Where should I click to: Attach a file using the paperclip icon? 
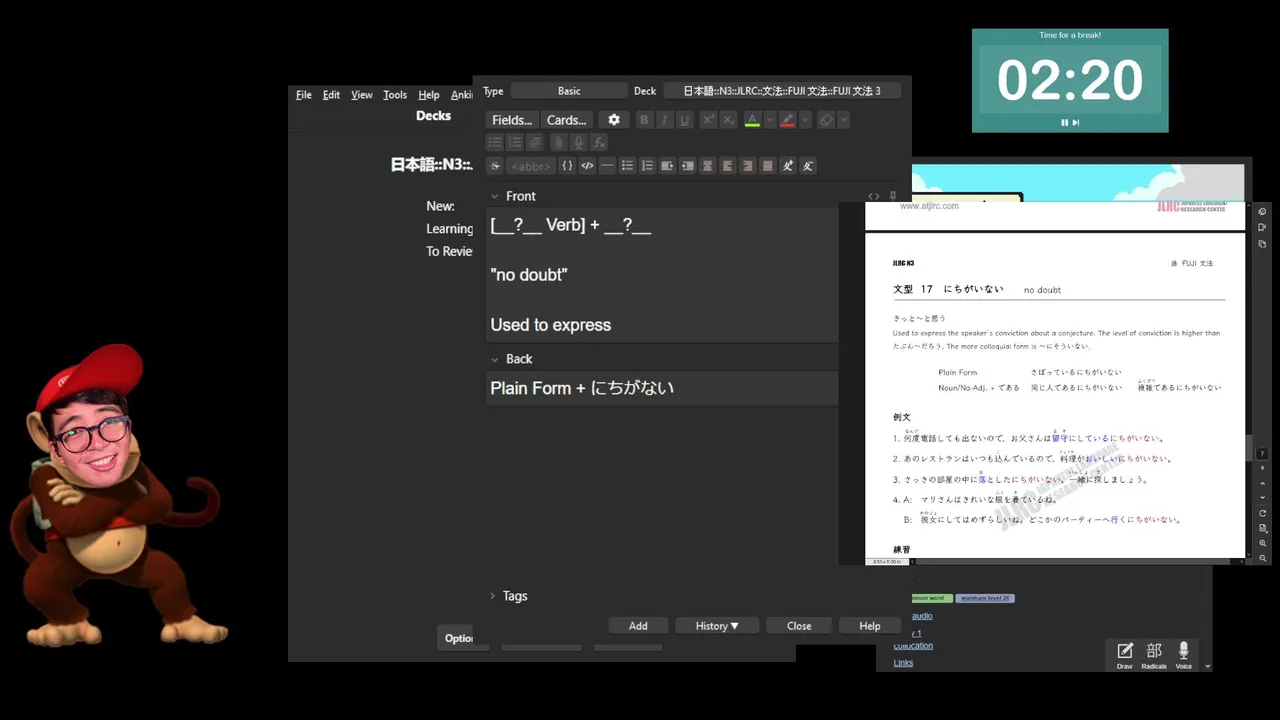click(x=558, y=143)
